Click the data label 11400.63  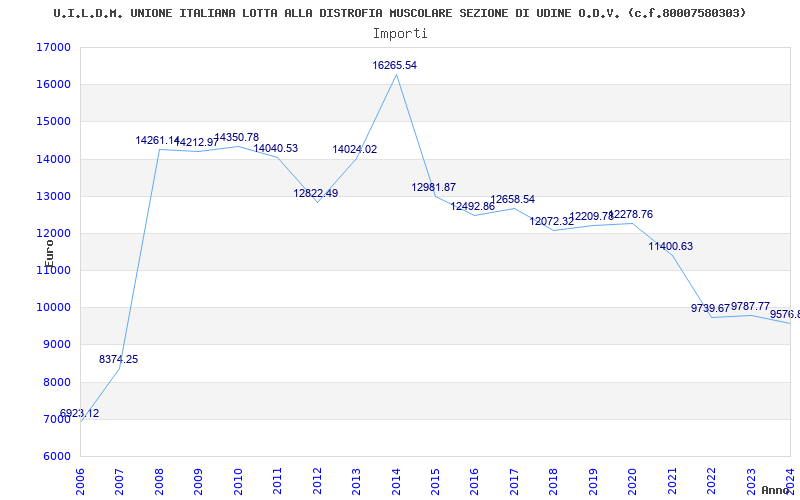(670, 246)
